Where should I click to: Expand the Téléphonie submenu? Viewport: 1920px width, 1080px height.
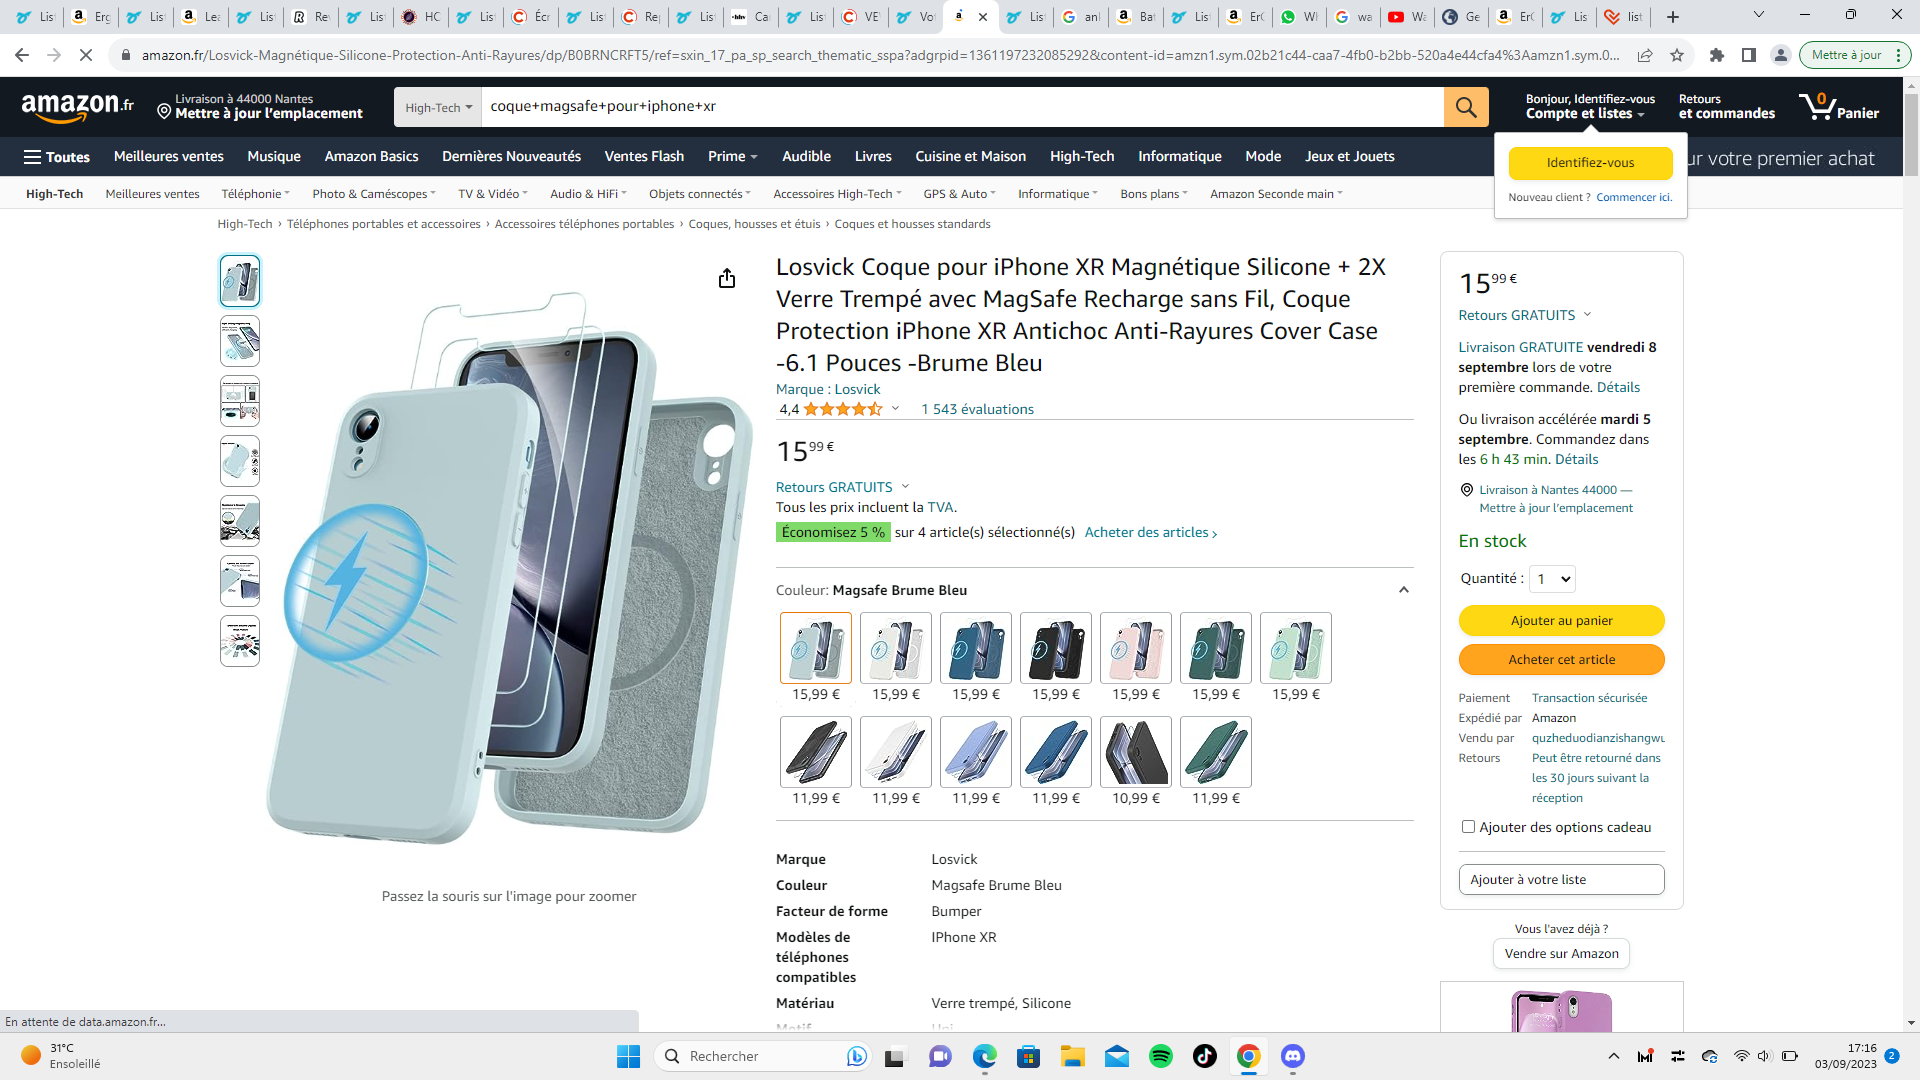tap(255, 194)
